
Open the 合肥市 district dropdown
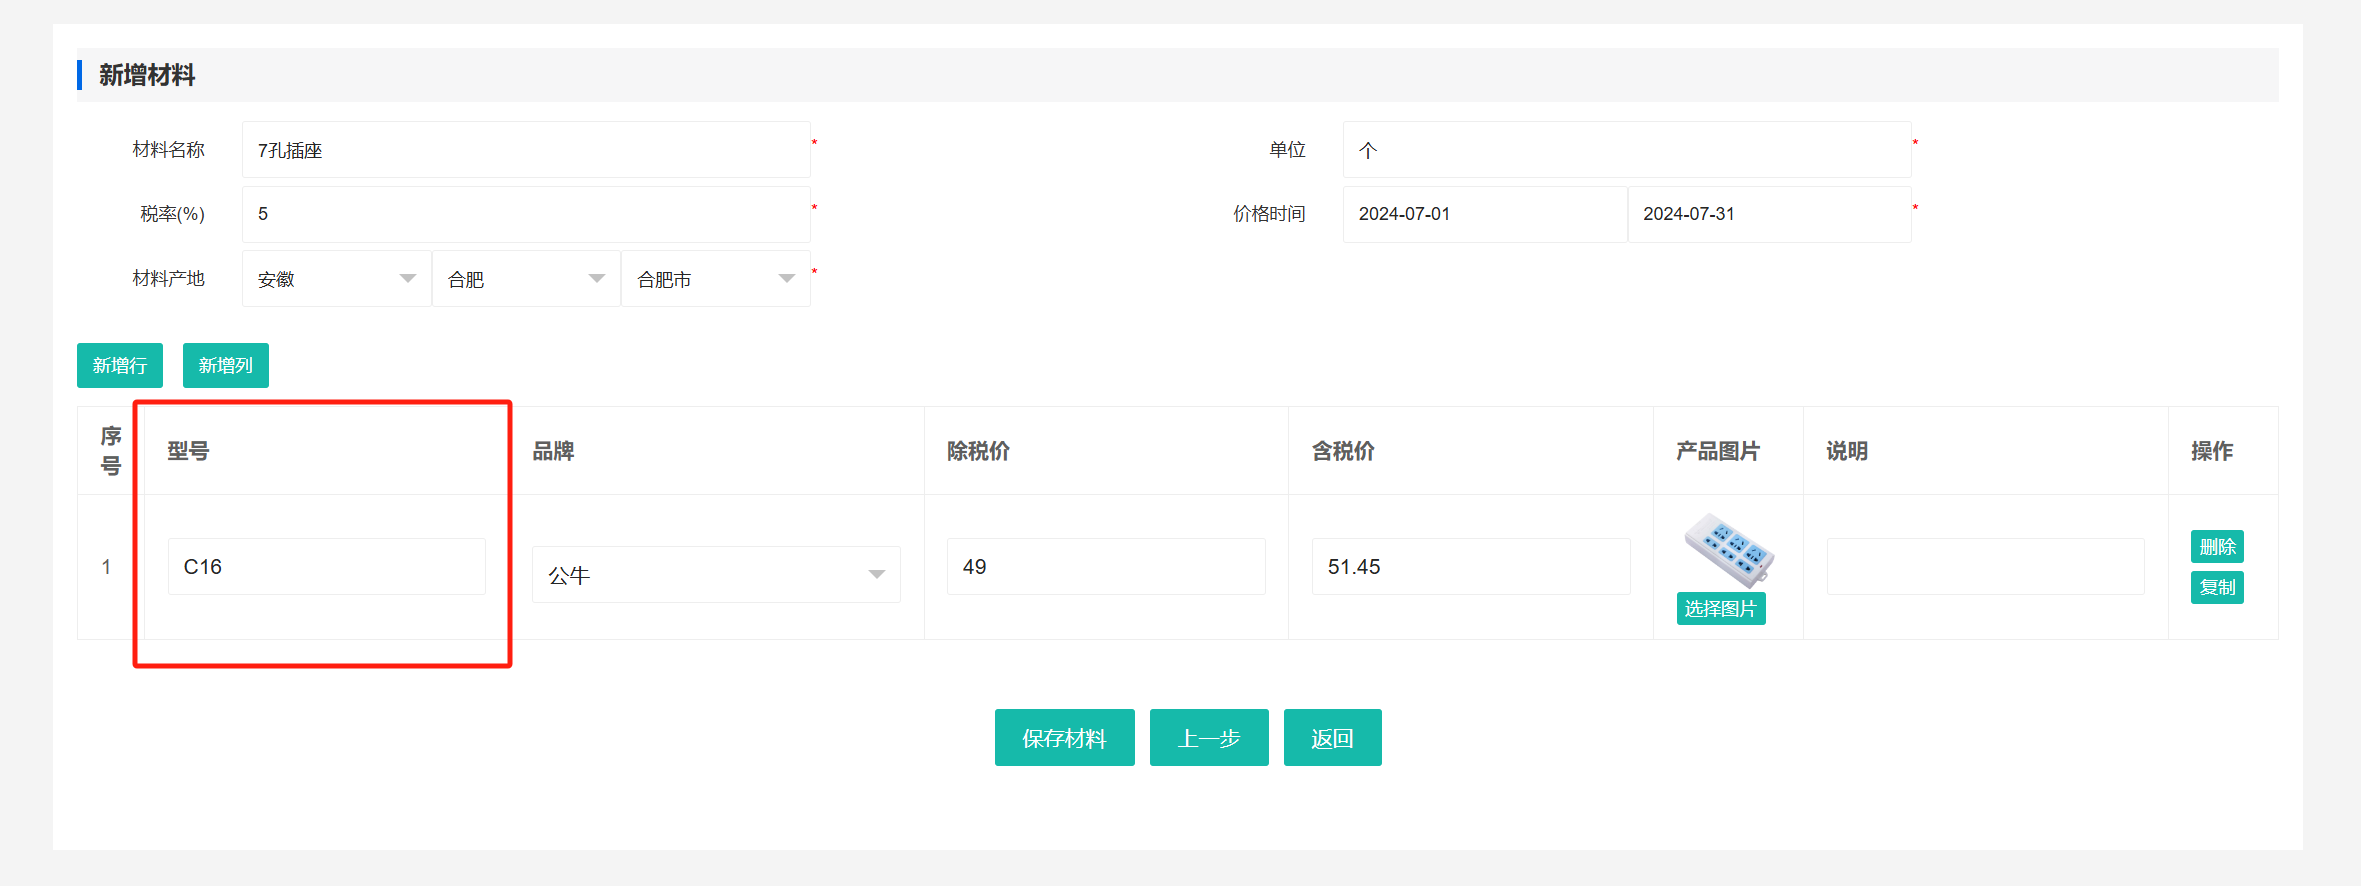pos(715,279)
